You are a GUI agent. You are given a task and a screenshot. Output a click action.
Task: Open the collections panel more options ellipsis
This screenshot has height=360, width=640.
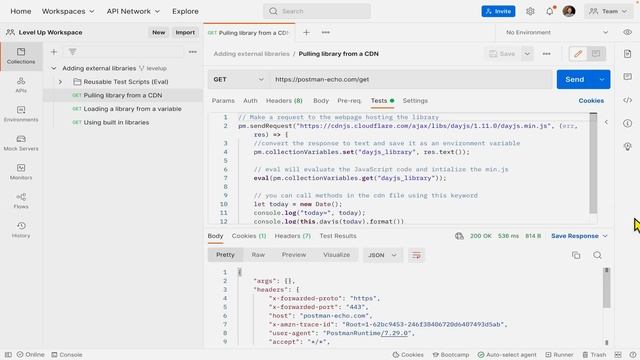click(x=193, y=52)
